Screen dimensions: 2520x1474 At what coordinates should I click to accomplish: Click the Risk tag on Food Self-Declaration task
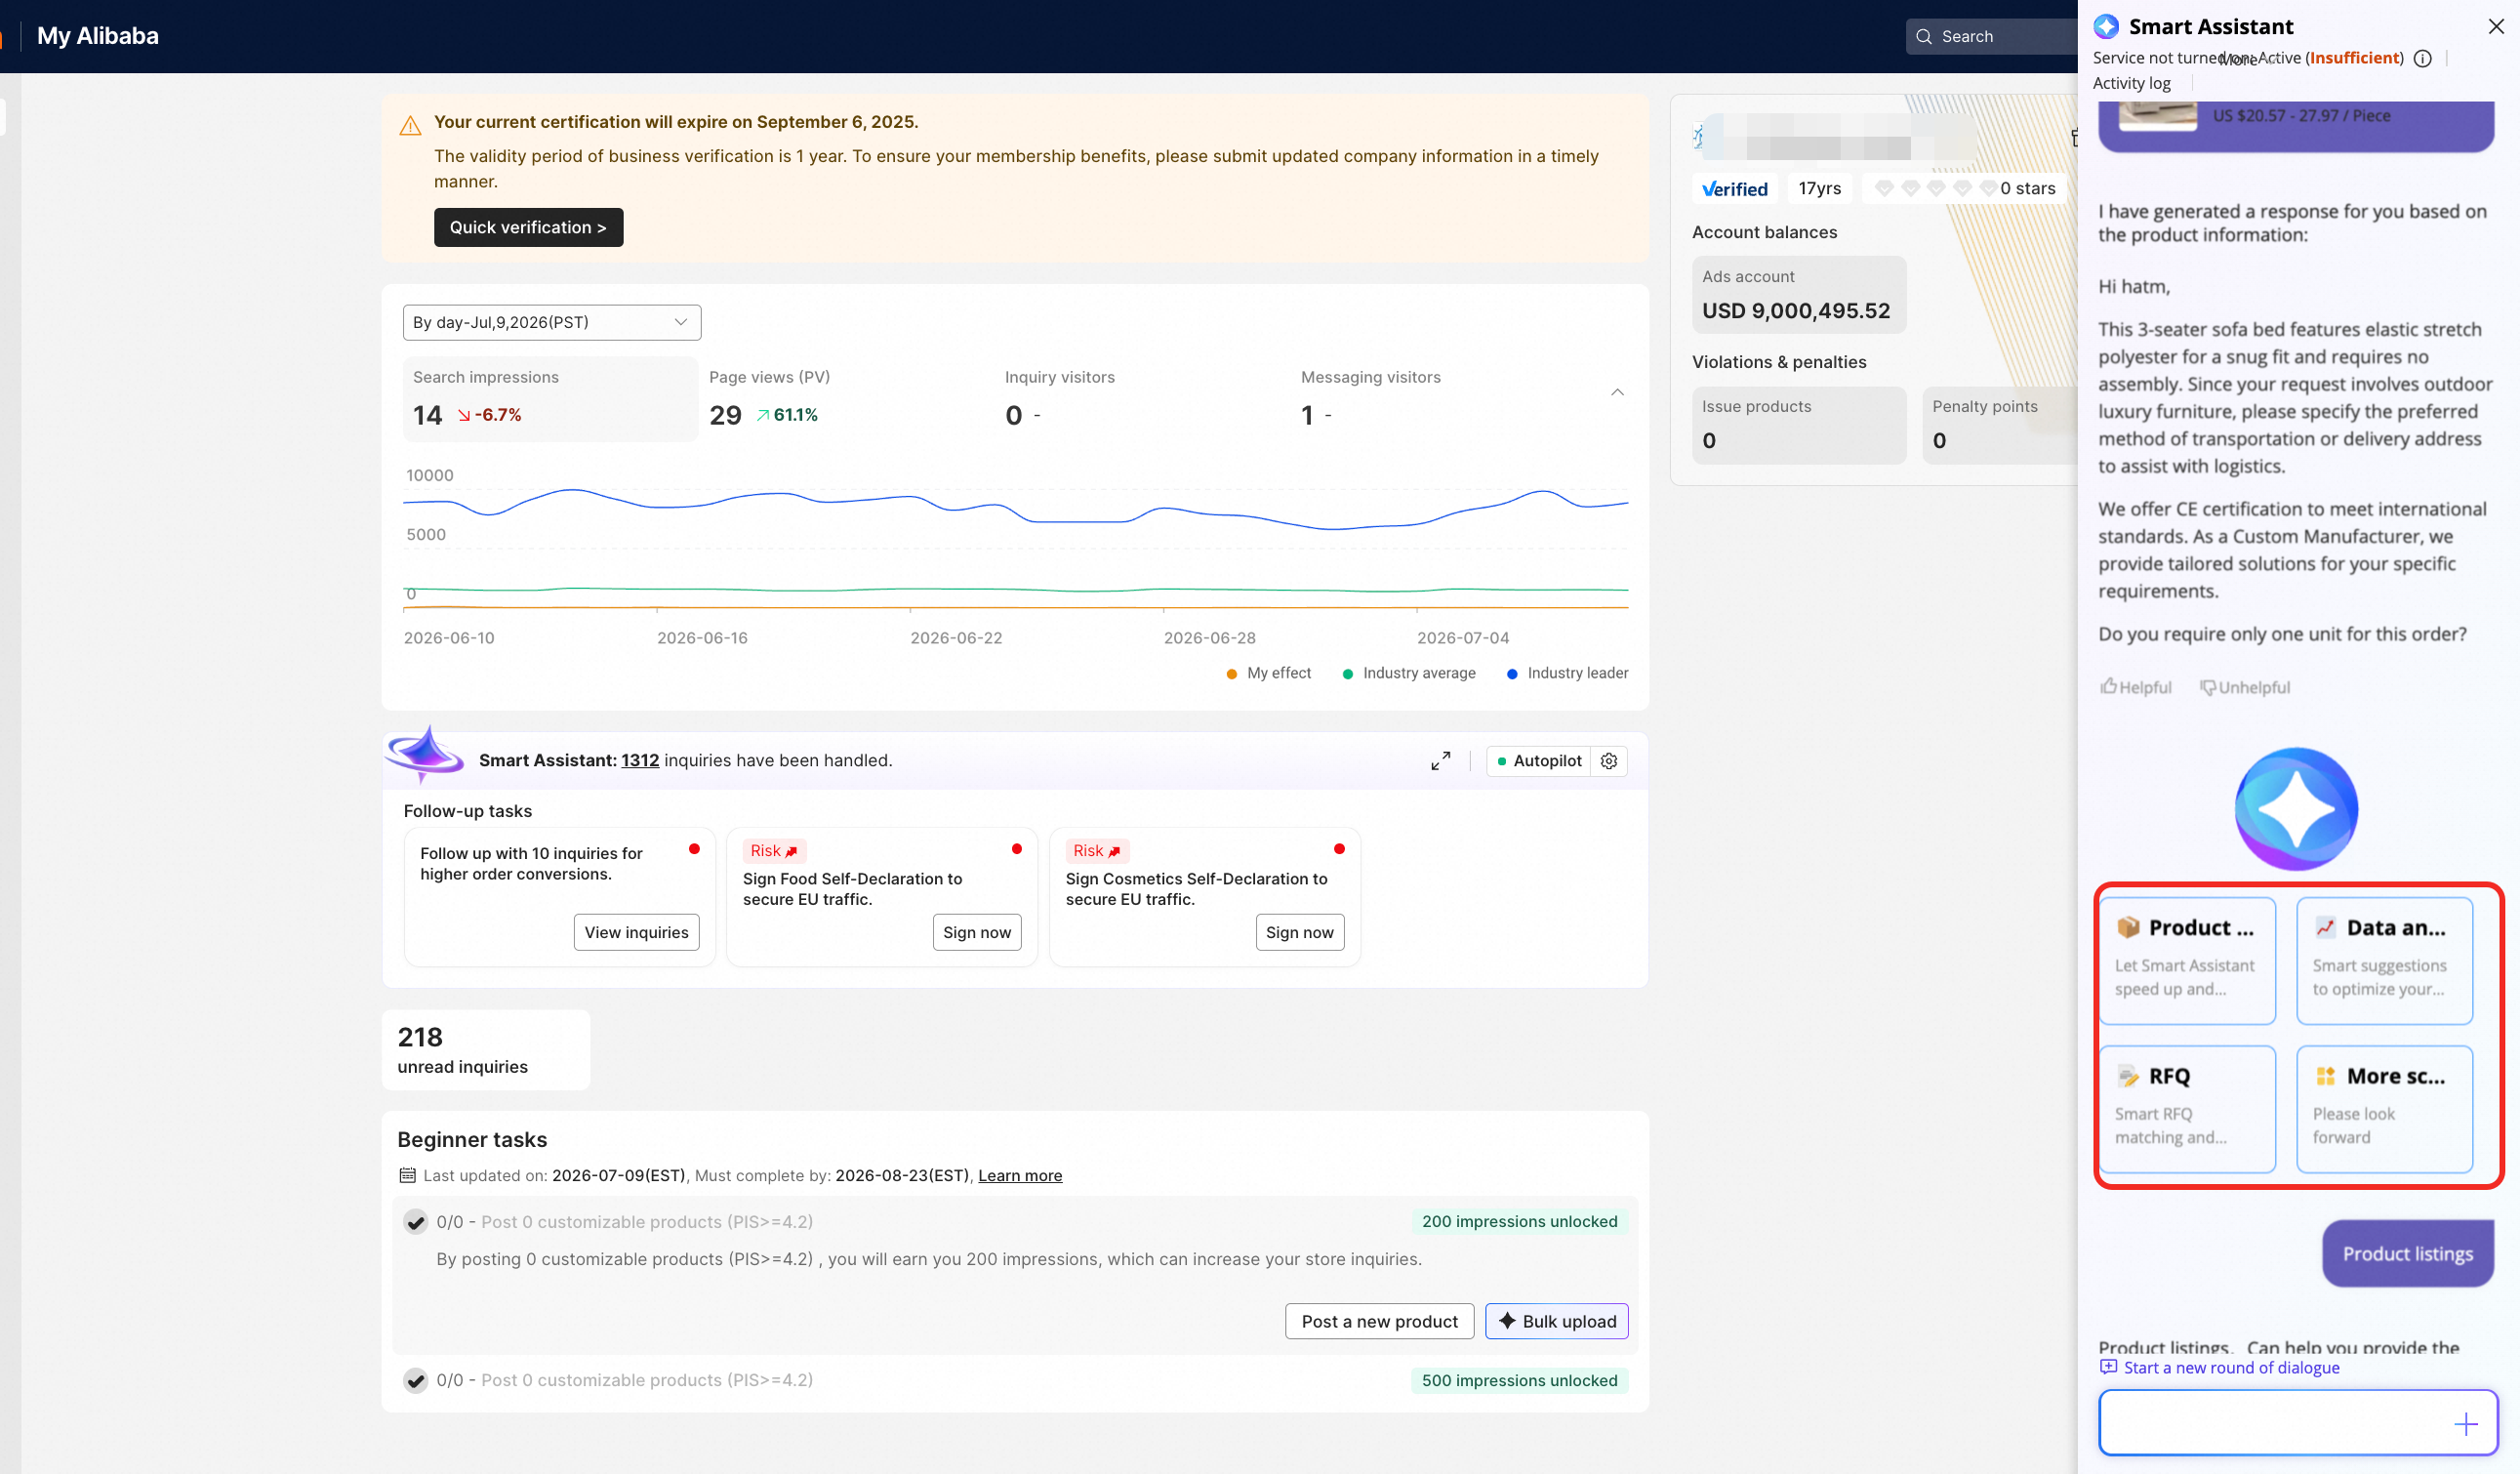tap(774, 851)
